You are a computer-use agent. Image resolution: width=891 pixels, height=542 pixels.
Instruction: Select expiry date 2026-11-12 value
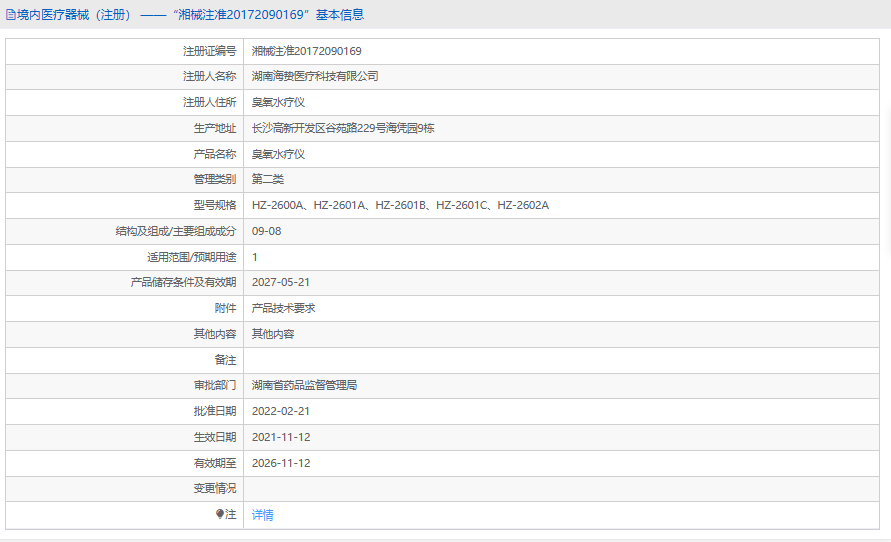point(281,463)
